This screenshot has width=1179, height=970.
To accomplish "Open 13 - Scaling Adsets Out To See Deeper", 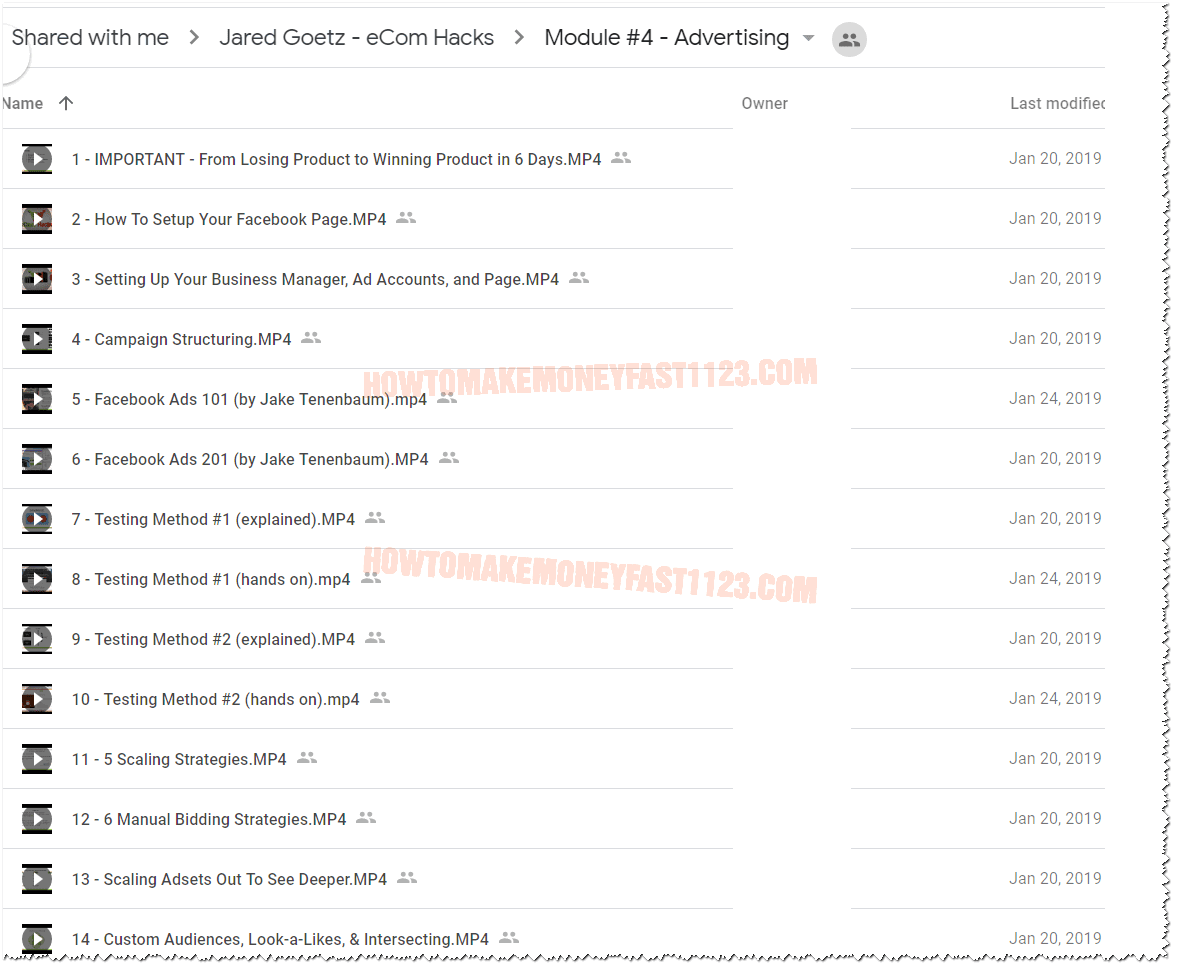I will pyautogui.click(x=229, y=879).
